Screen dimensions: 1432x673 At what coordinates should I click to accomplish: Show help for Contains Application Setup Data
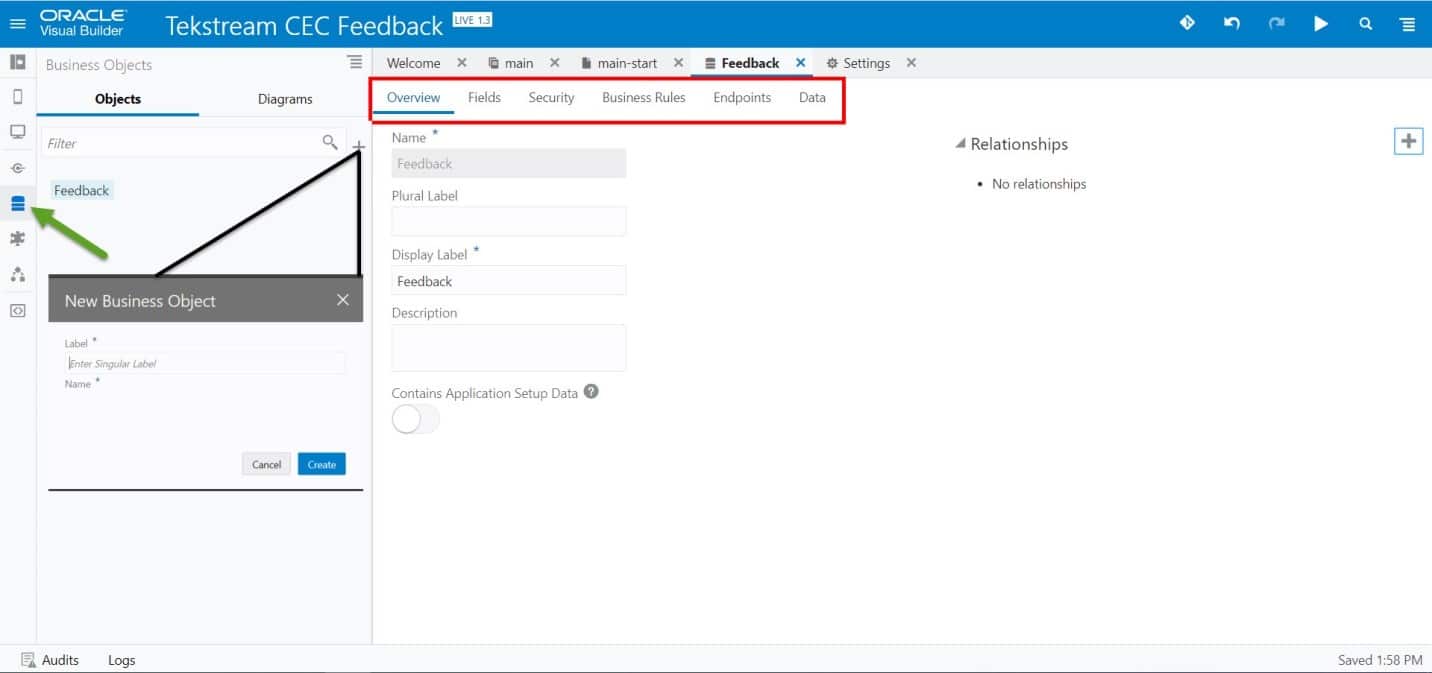(591, 392)
